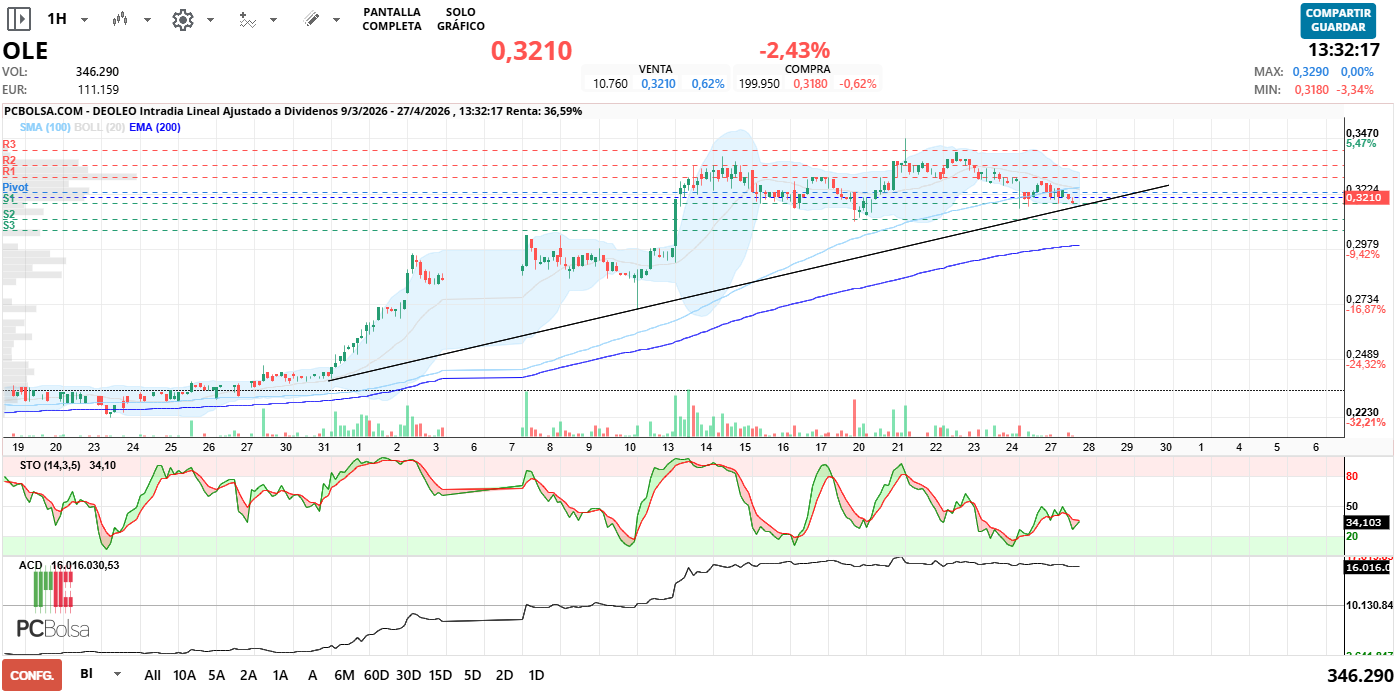Click the EMA (200) indicator label

pyautogui.click(x=155, y=127)
